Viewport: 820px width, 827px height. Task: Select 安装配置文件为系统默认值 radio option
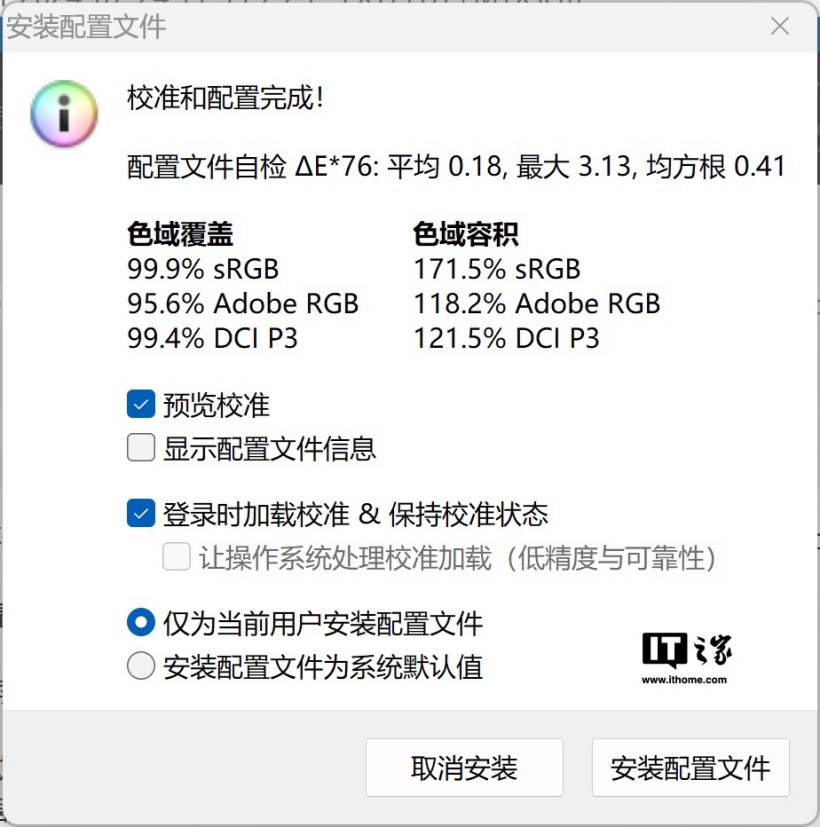[x=141, y=664]
